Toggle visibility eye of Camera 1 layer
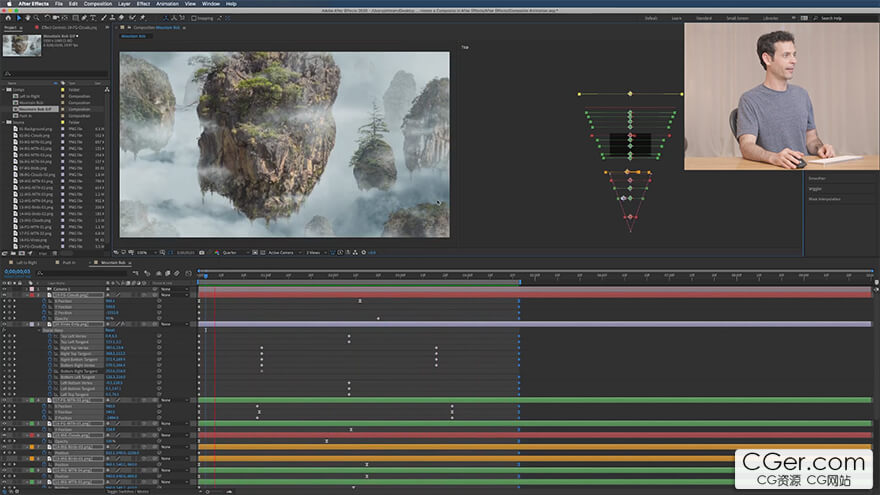Screen dimensions: 880x495 [4, 289]
